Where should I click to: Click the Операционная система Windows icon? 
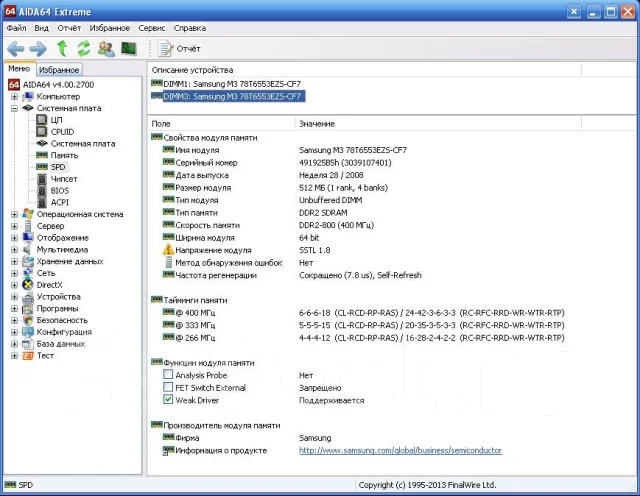28,214
